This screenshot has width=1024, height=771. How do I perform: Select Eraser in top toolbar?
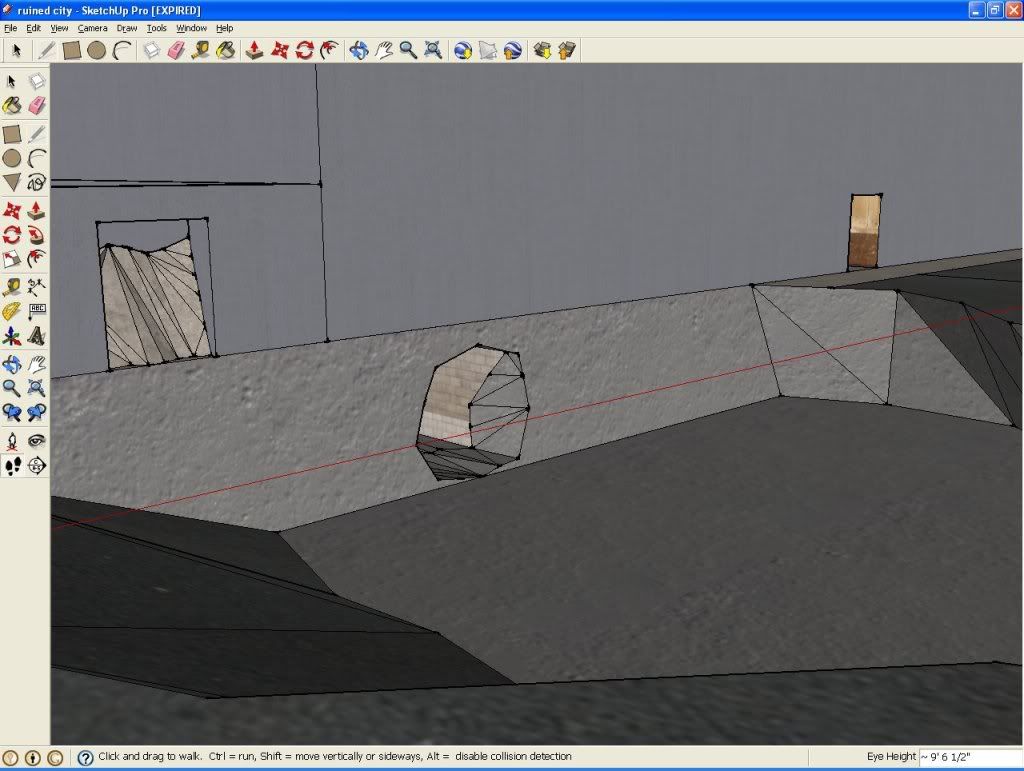pos(176,50)
